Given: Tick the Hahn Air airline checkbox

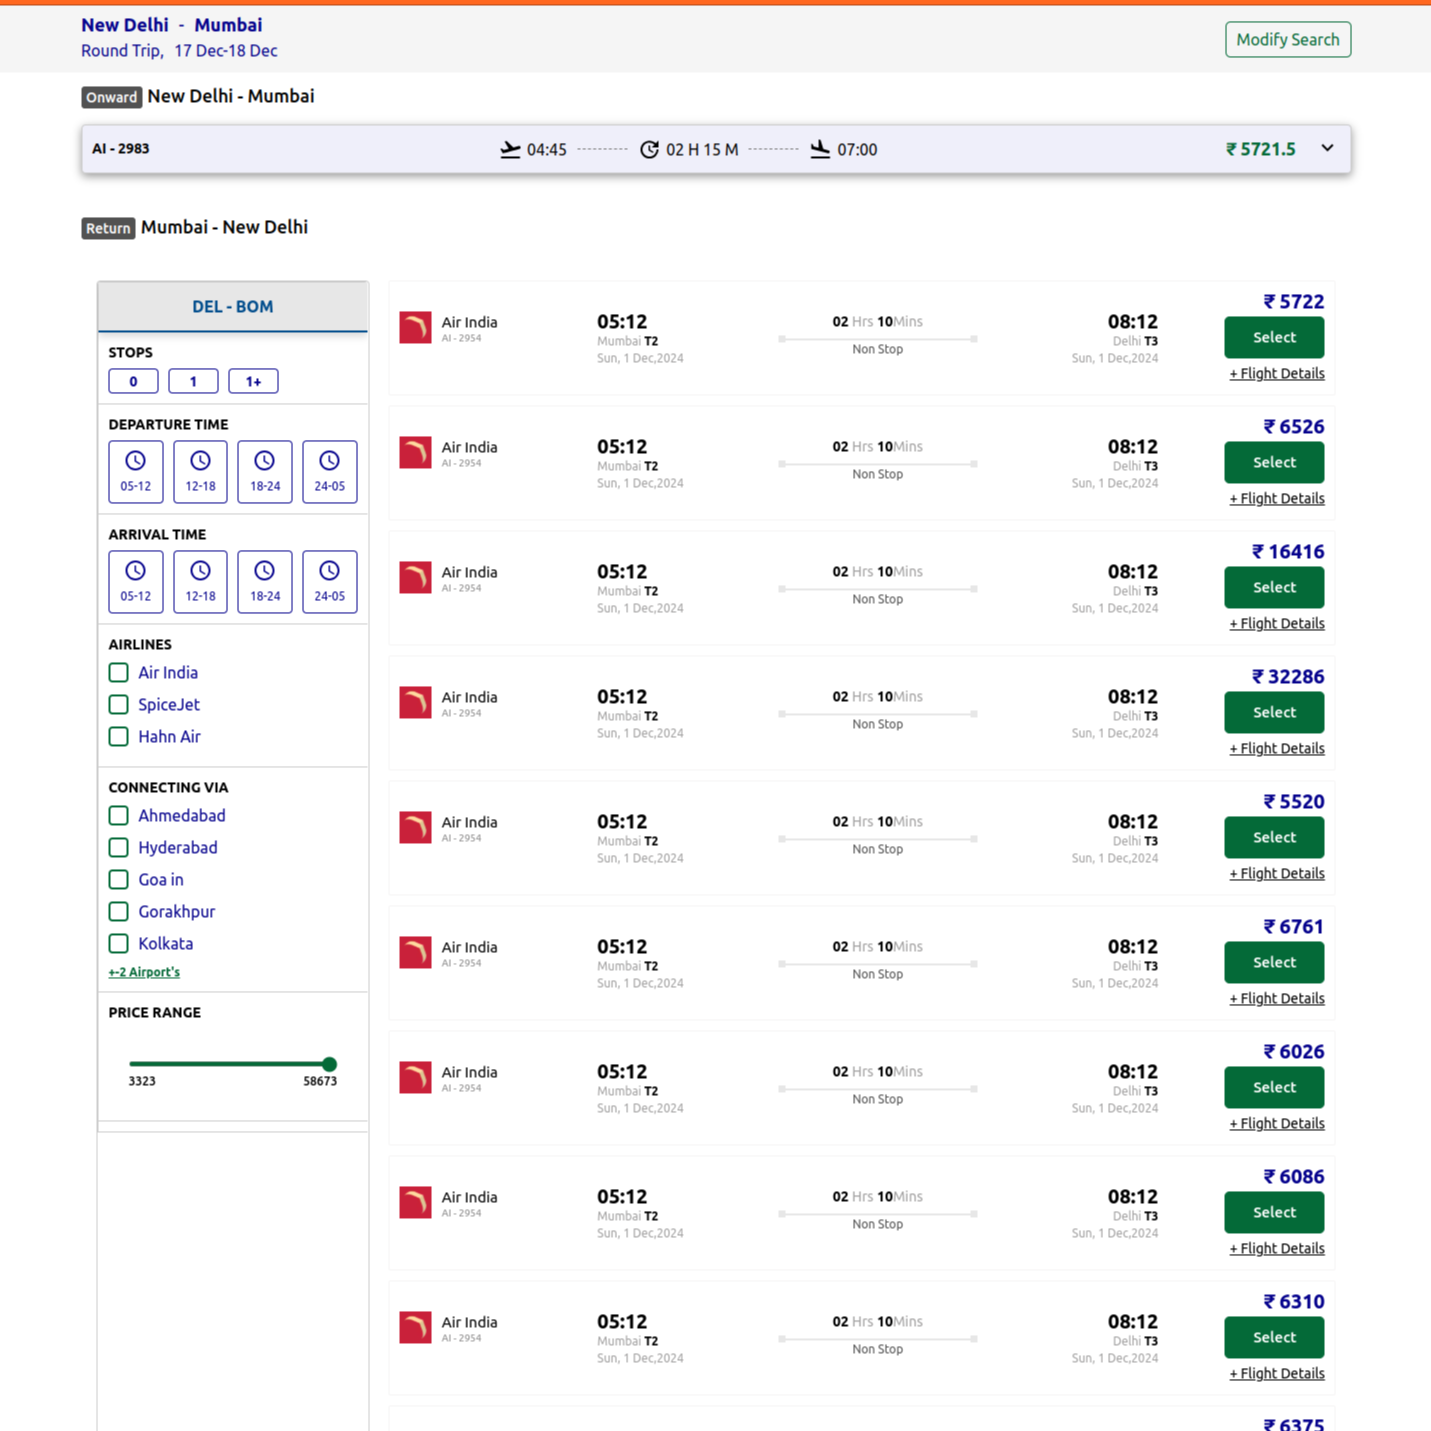Looking at the screenshot, I should [119, 737].
